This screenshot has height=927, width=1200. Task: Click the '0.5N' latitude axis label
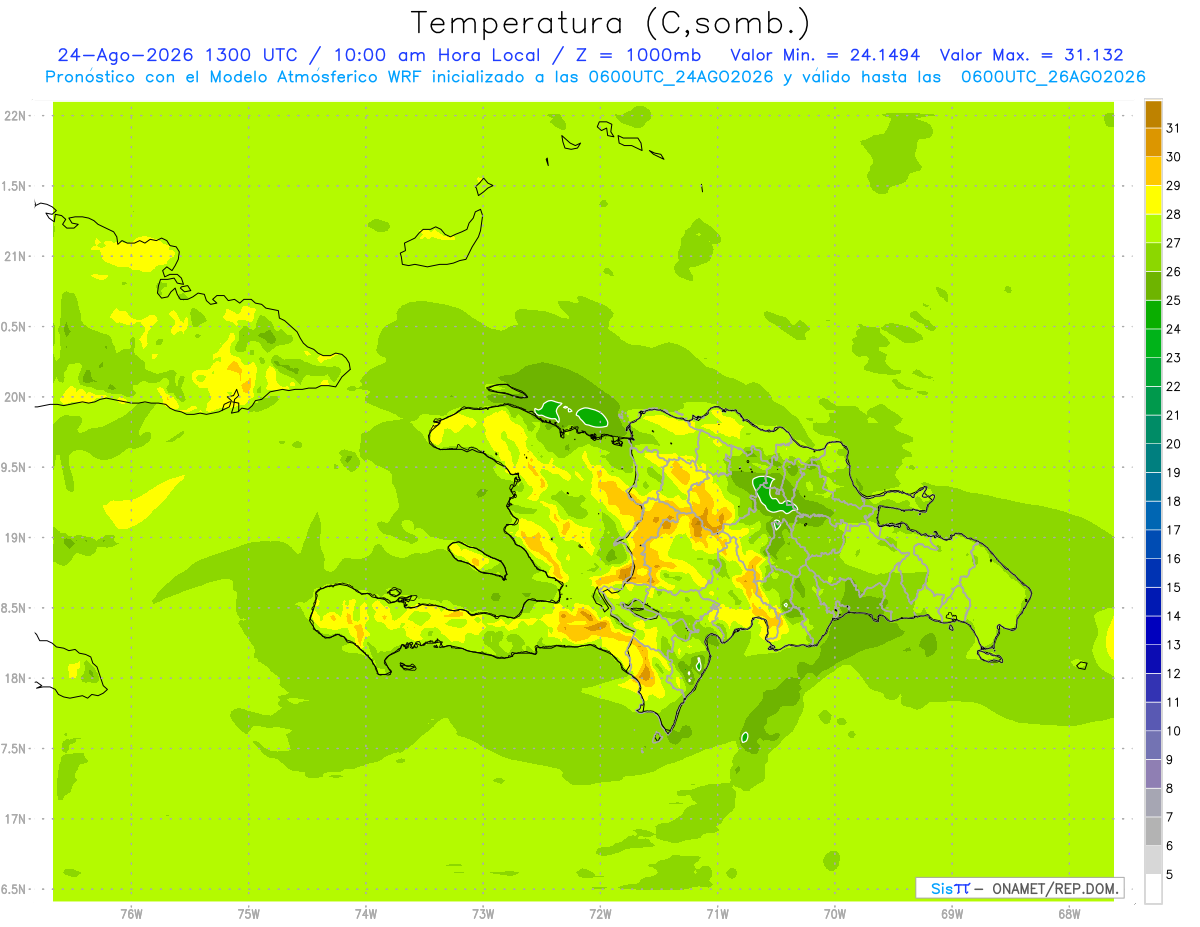coord(15,327)
